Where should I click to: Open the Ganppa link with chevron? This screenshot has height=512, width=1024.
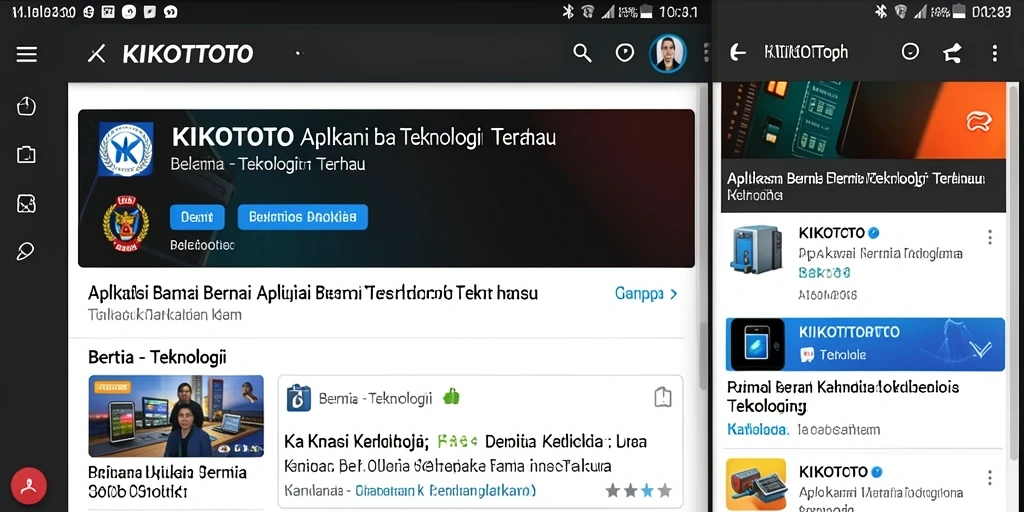pos(647,294)
